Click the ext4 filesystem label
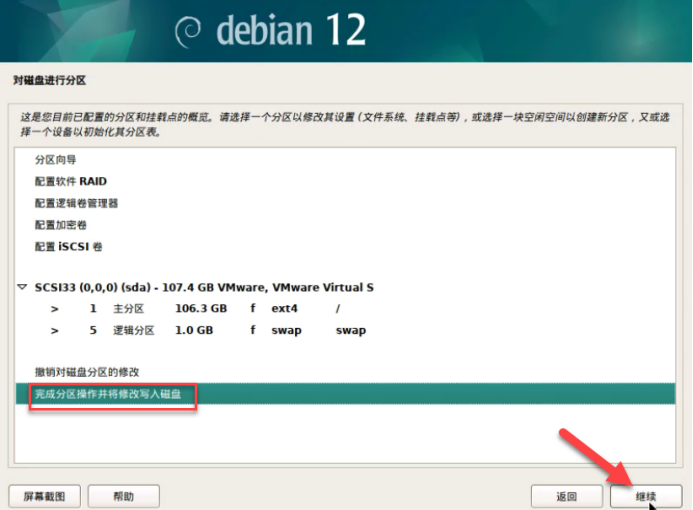Screen dimensions: 693x510 [285, 309]
